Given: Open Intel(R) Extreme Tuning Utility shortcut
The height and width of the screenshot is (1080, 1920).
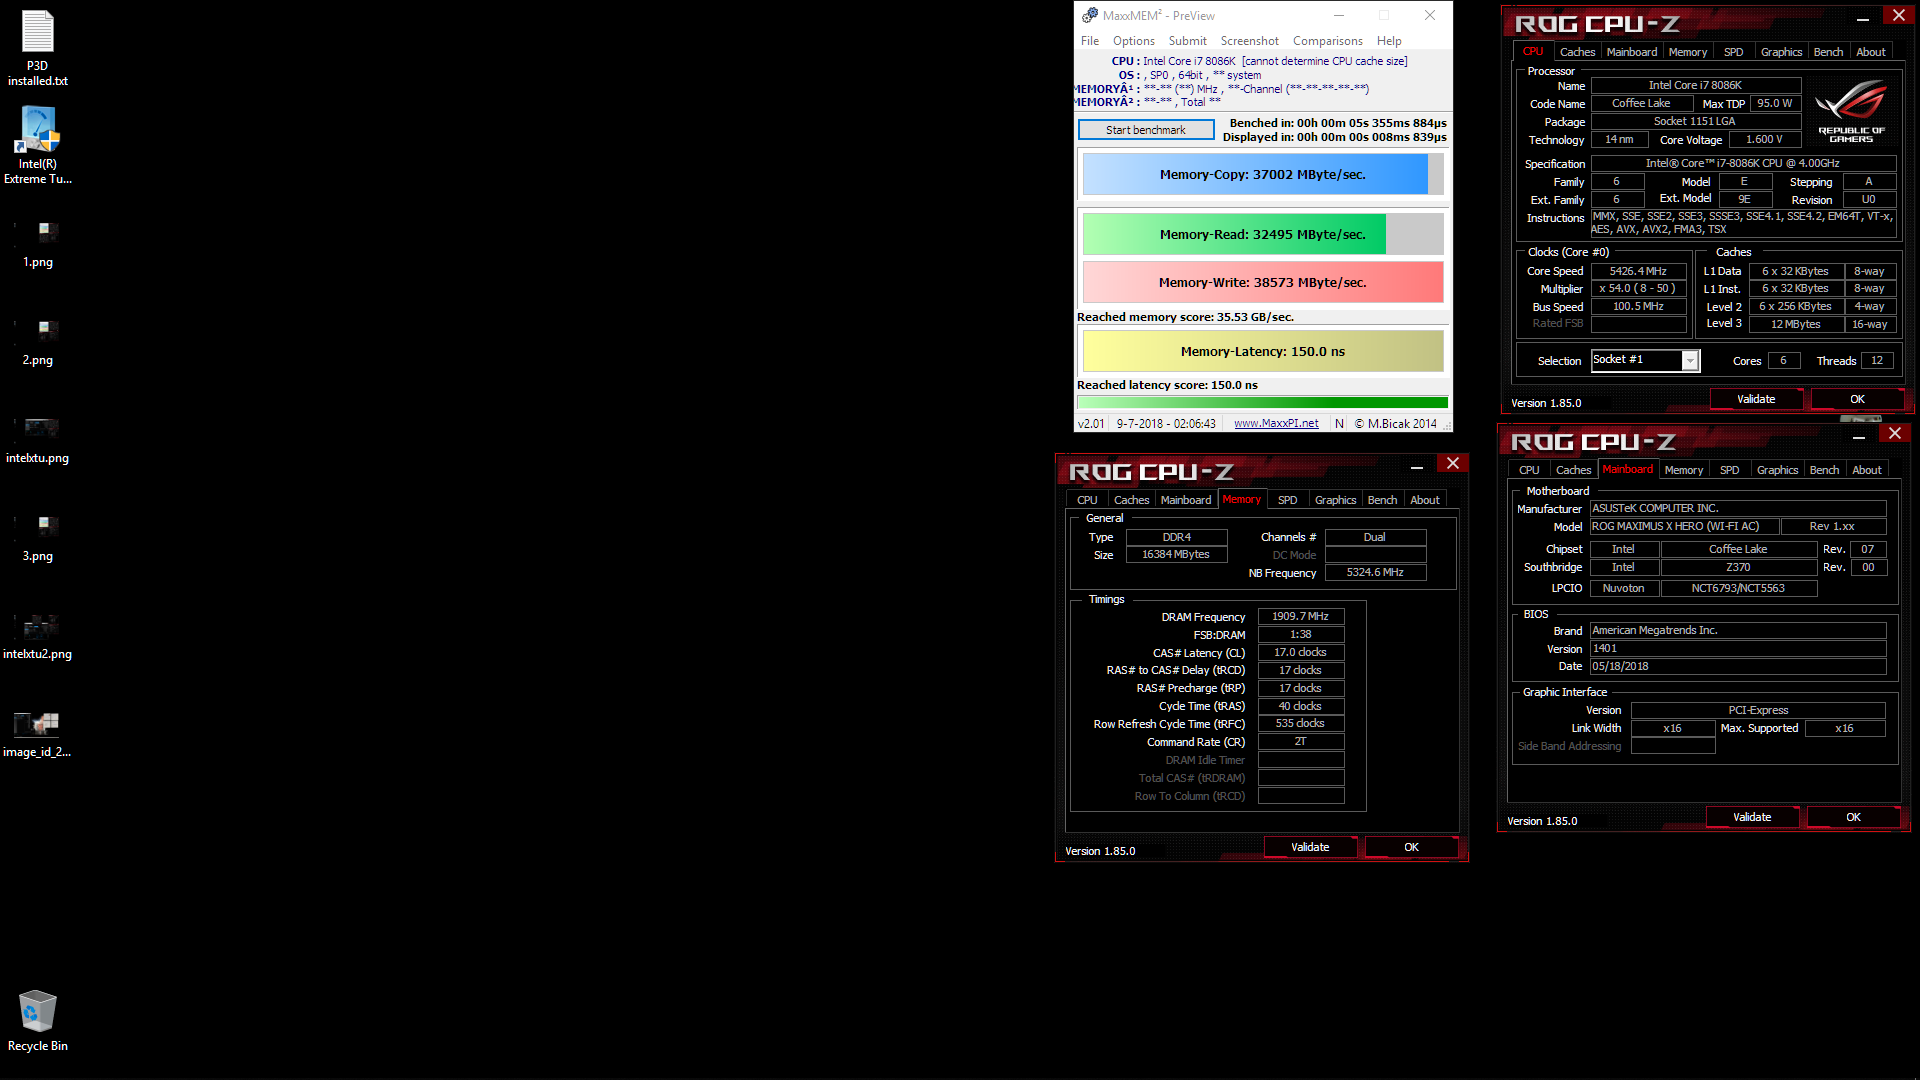Looking at the screenshot, I should [x=38, y=146].
